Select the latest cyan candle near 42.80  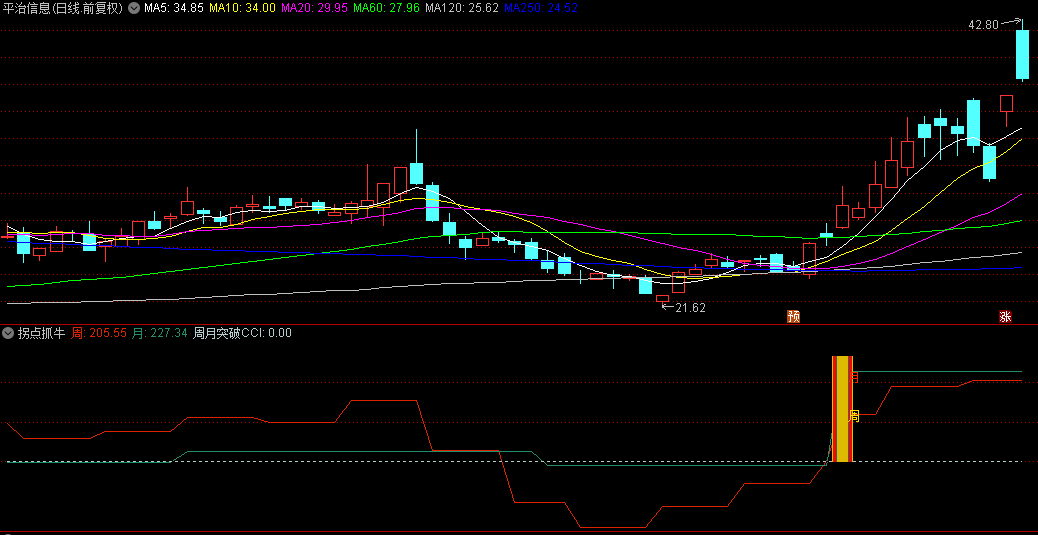tap(1023, 53)
